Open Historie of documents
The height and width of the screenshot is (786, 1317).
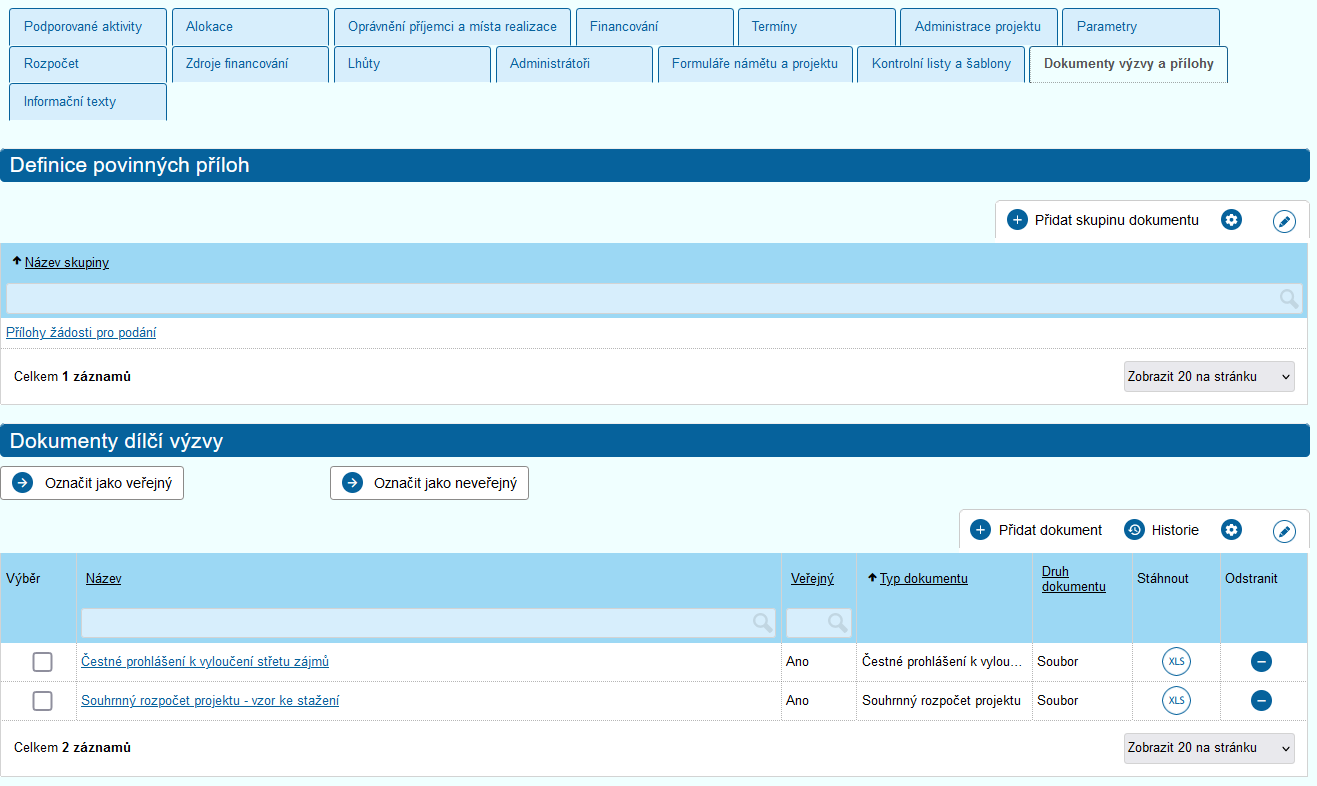click(x=1162, y=530)
